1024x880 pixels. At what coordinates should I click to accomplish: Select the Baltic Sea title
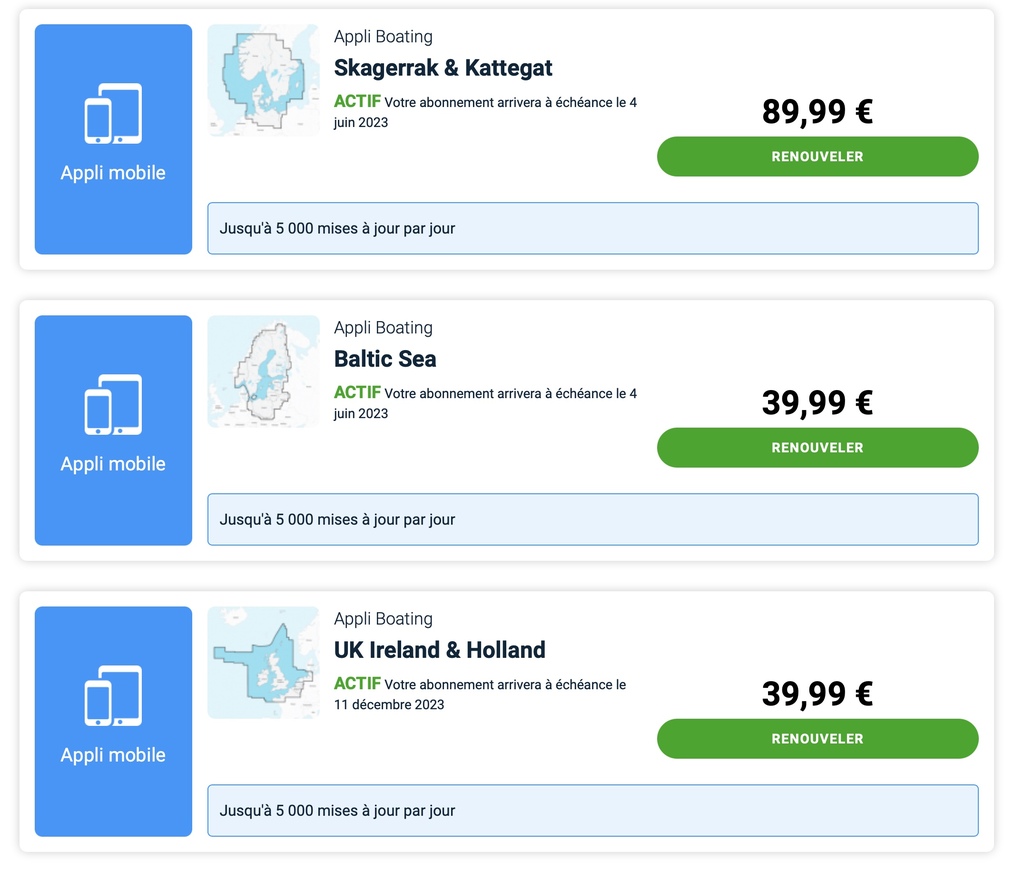pyautogui.click(x=385, y=359)
